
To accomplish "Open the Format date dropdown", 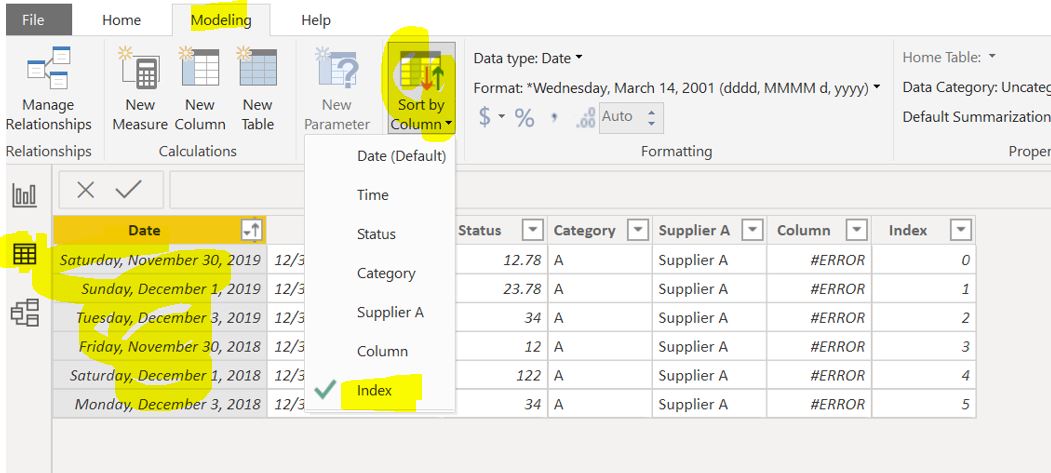I will [x=676, y=88].
